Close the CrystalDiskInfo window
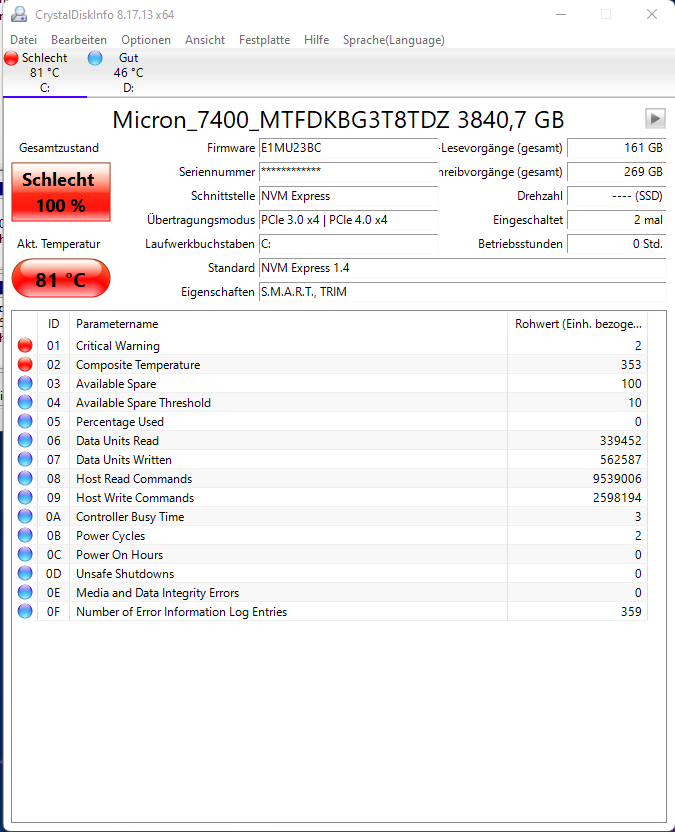 pos(652,14)
